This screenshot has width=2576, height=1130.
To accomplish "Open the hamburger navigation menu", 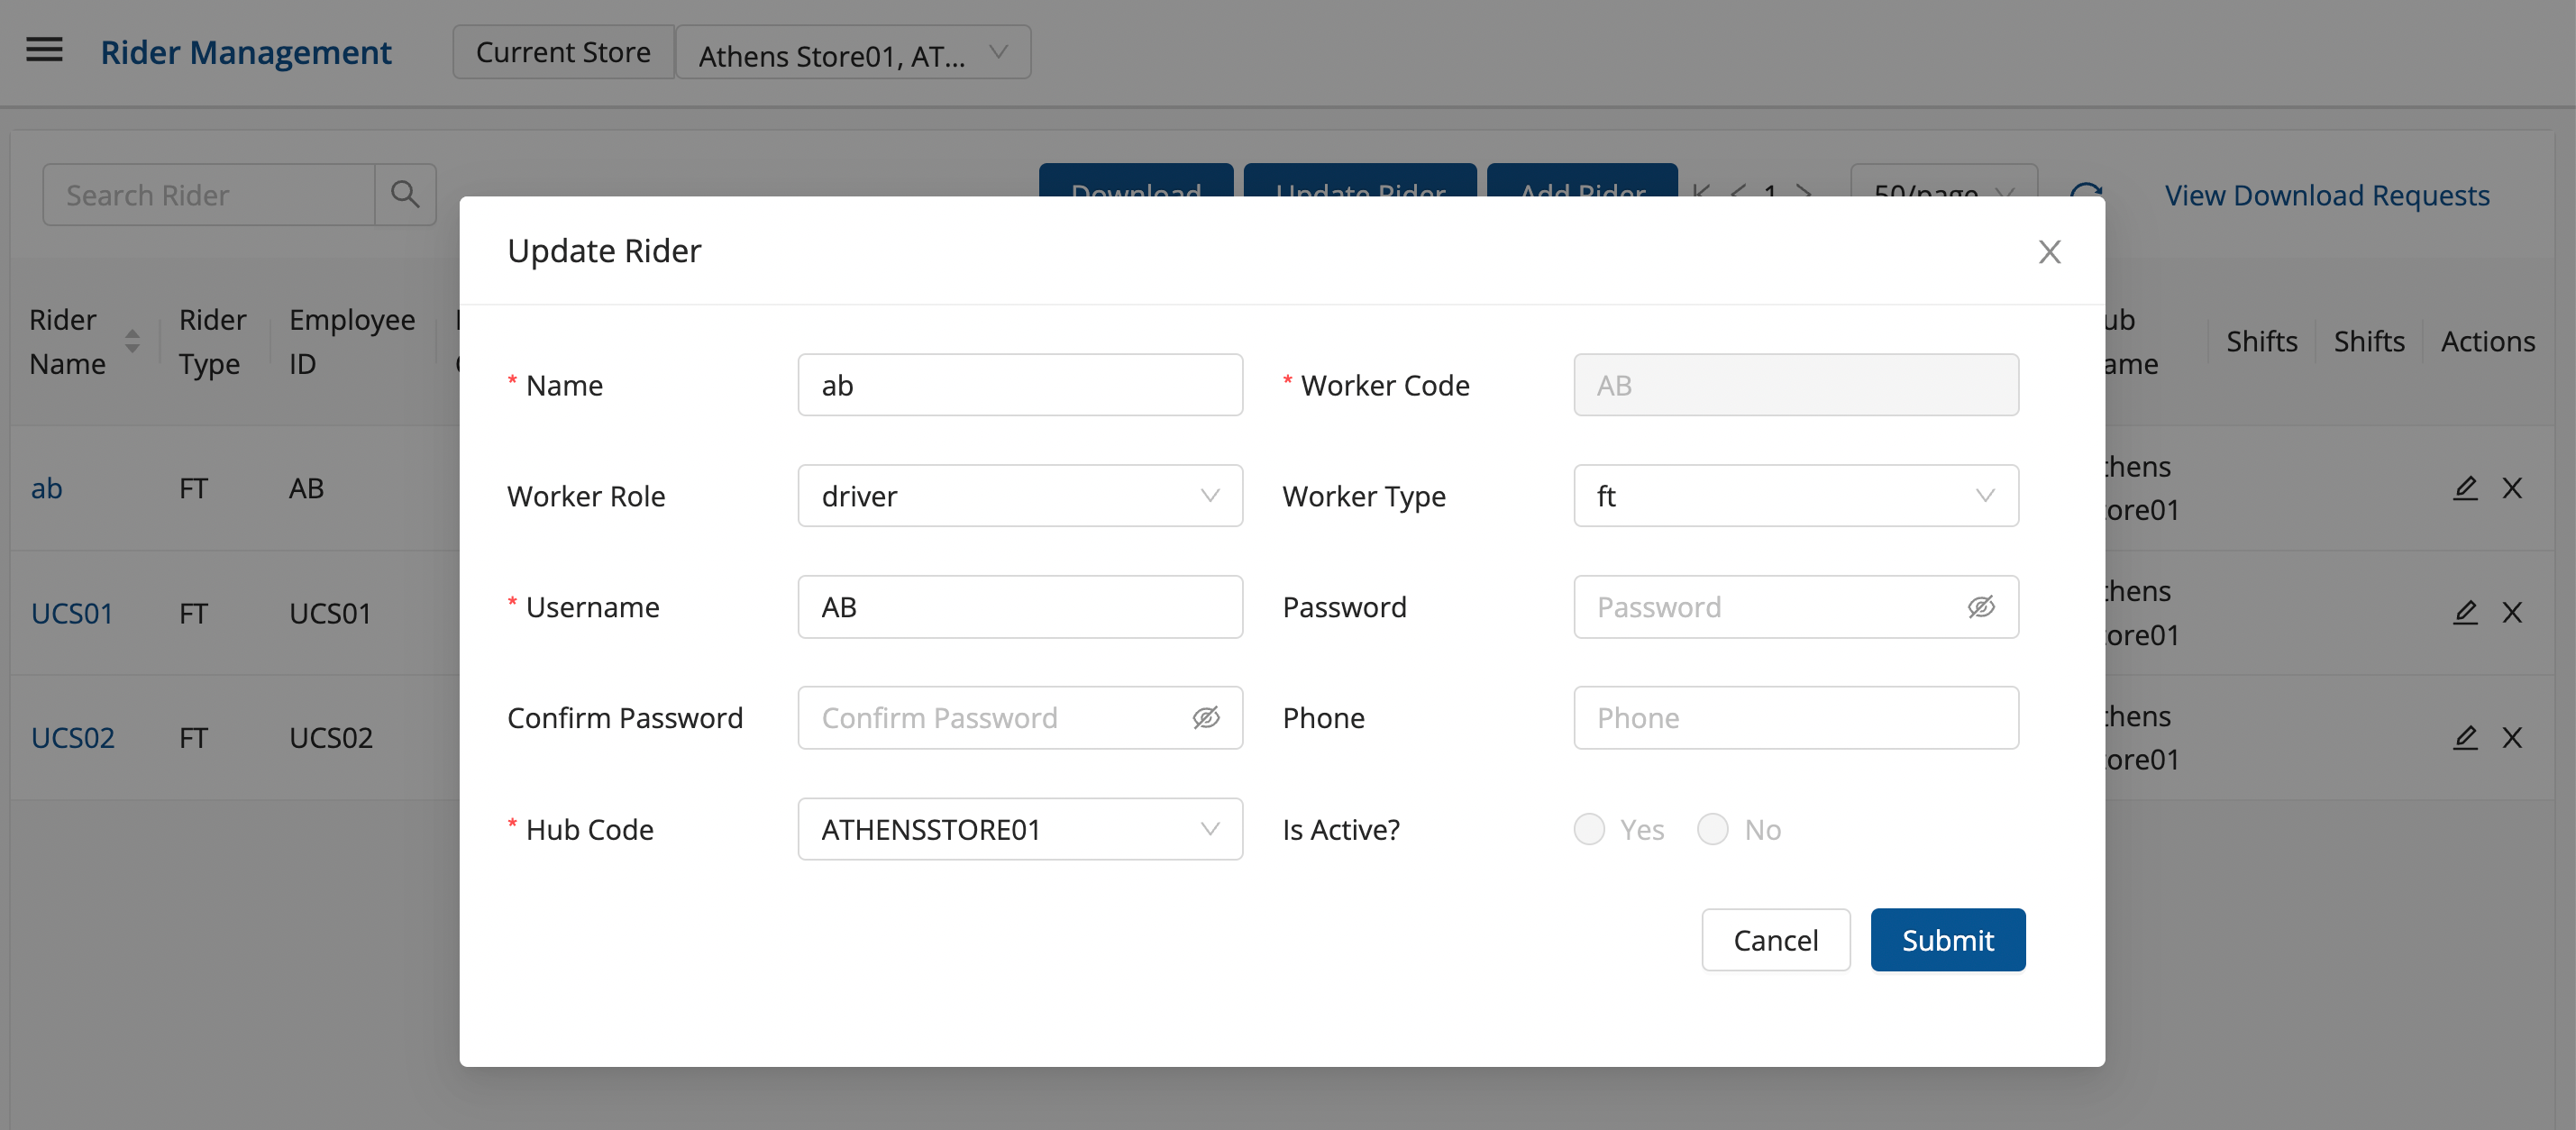I will tap(44, 50).
